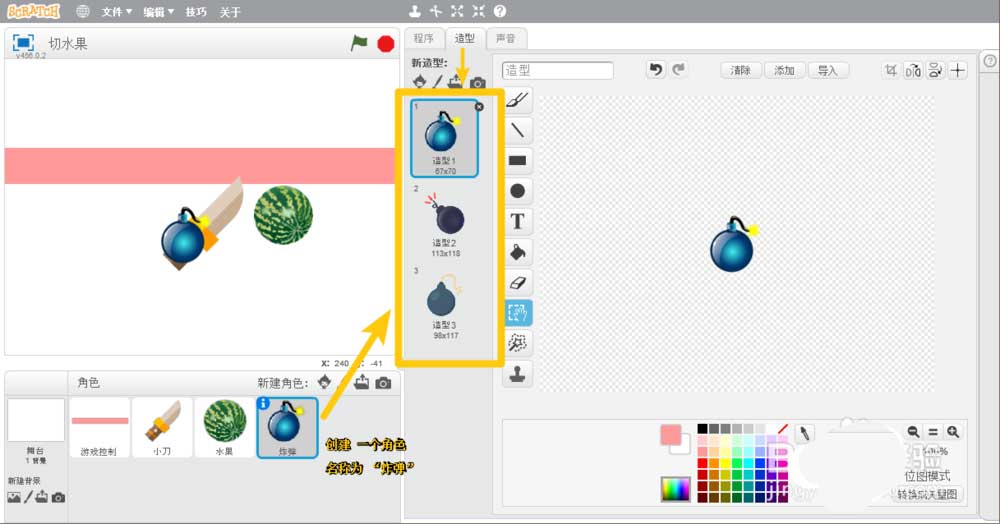Viewport: 1000px width, 524px height.
Task: Choose new backdrop from library
Action: pos(13,497)
